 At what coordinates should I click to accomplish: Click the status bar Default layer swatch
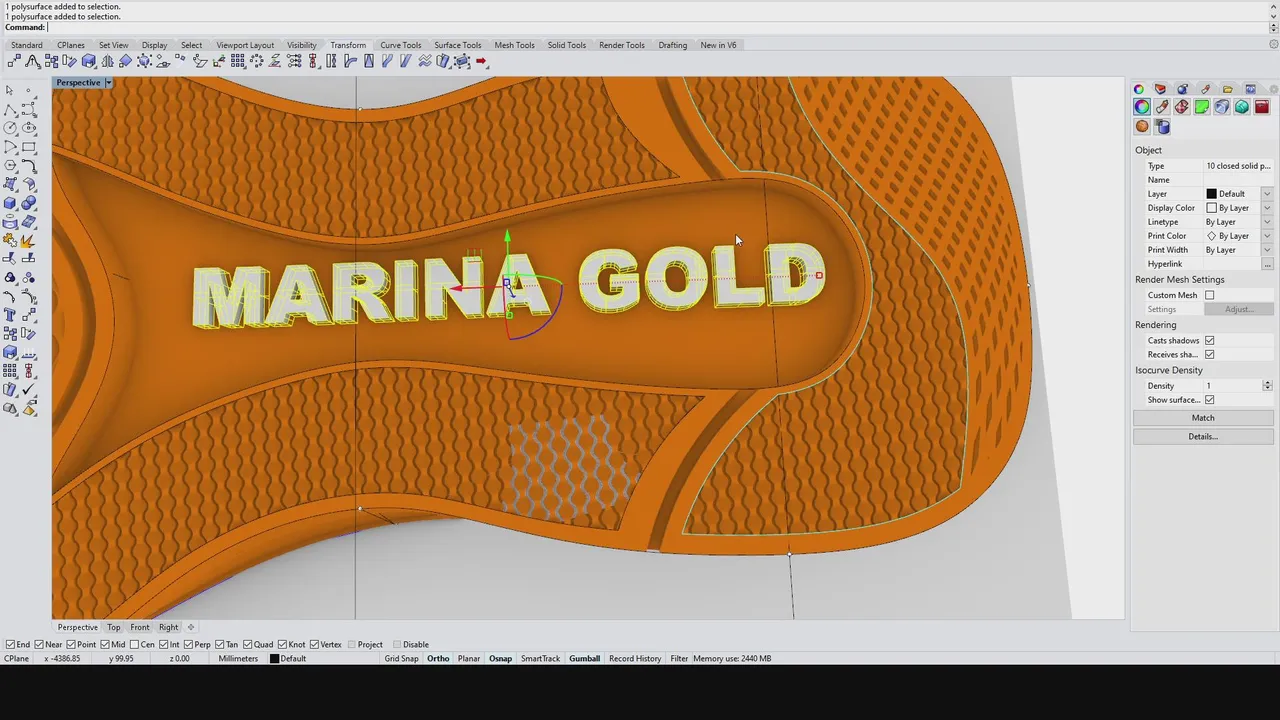coord(274,658)
